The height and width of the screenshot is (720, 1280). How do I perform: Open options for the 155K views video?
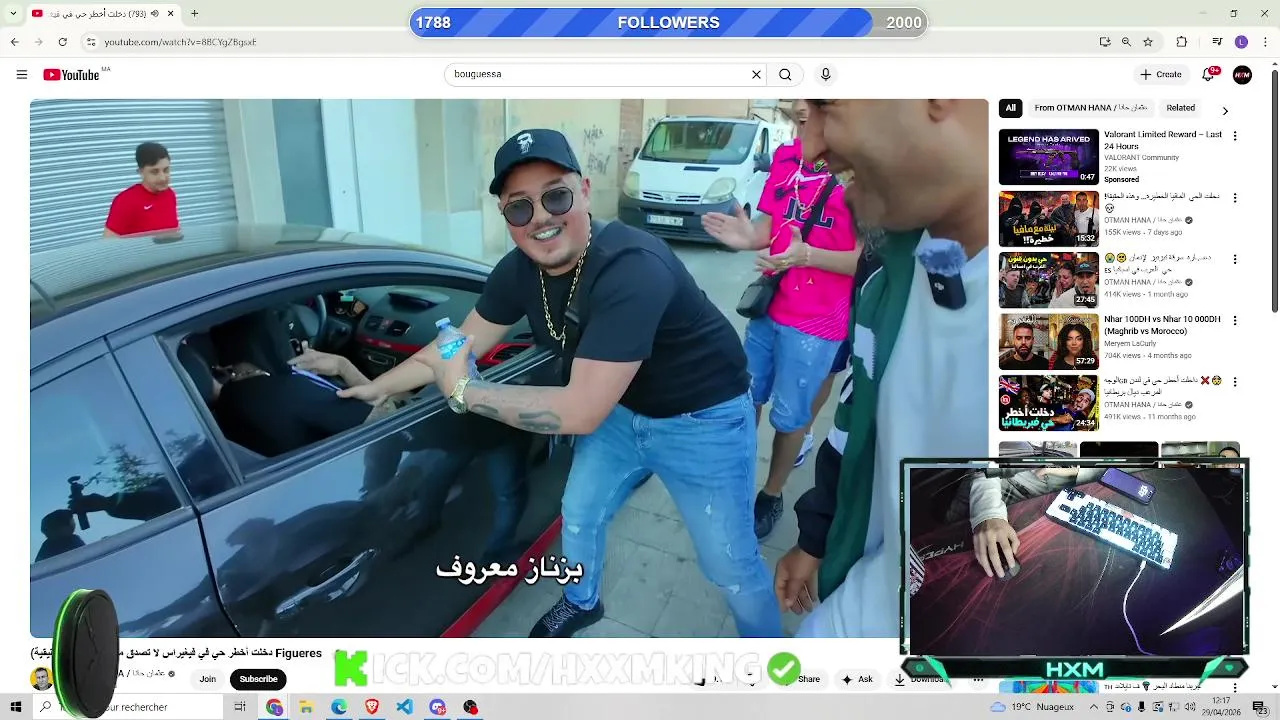[1235, 198]
